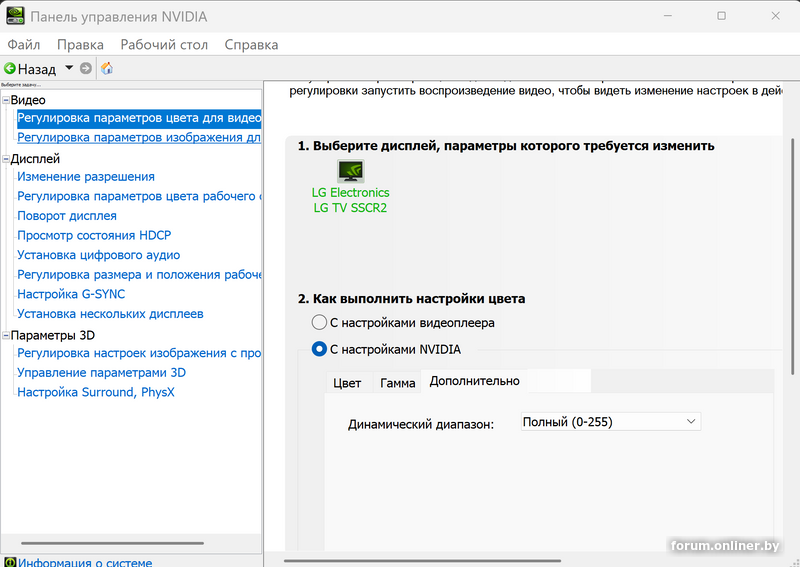Switch to the Гамма tab

click(397, 383)
